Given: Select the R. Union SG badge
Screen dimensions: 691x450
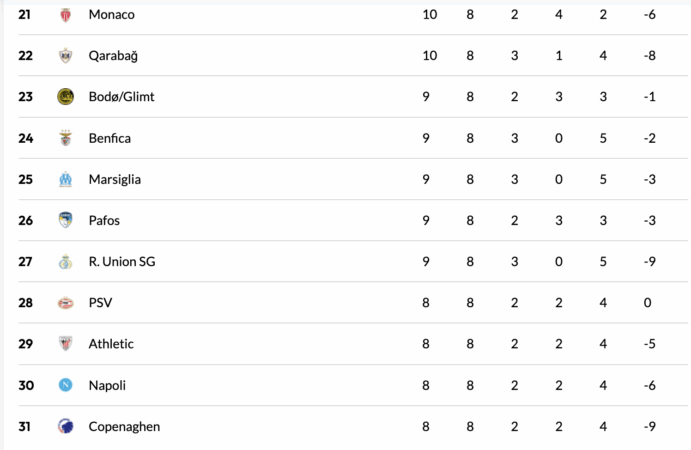Looking at the screenshot, I should coord(66,262).
